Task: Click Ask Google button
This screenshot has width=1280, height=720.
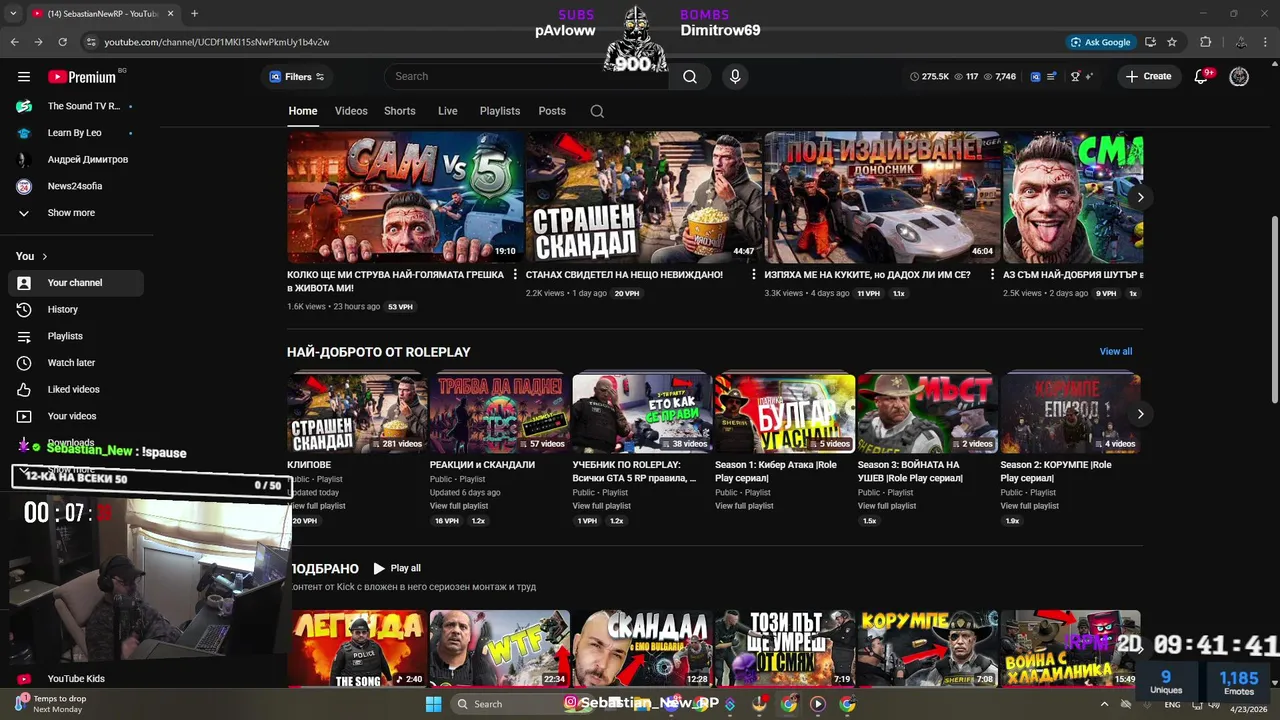Action: point(1100,42)
